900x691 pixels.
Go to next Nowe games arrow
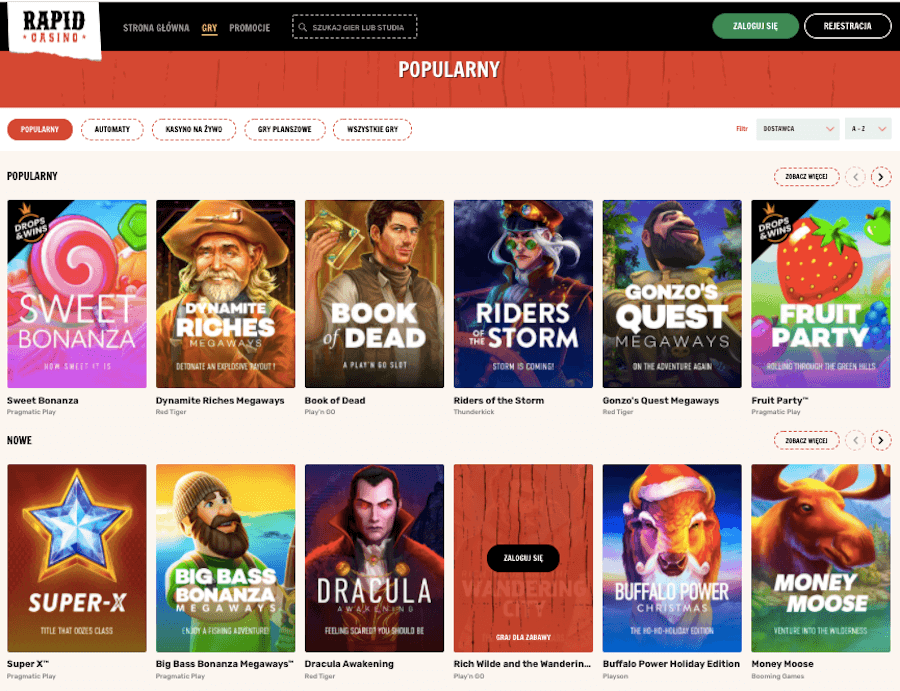(x=880, y=441)
